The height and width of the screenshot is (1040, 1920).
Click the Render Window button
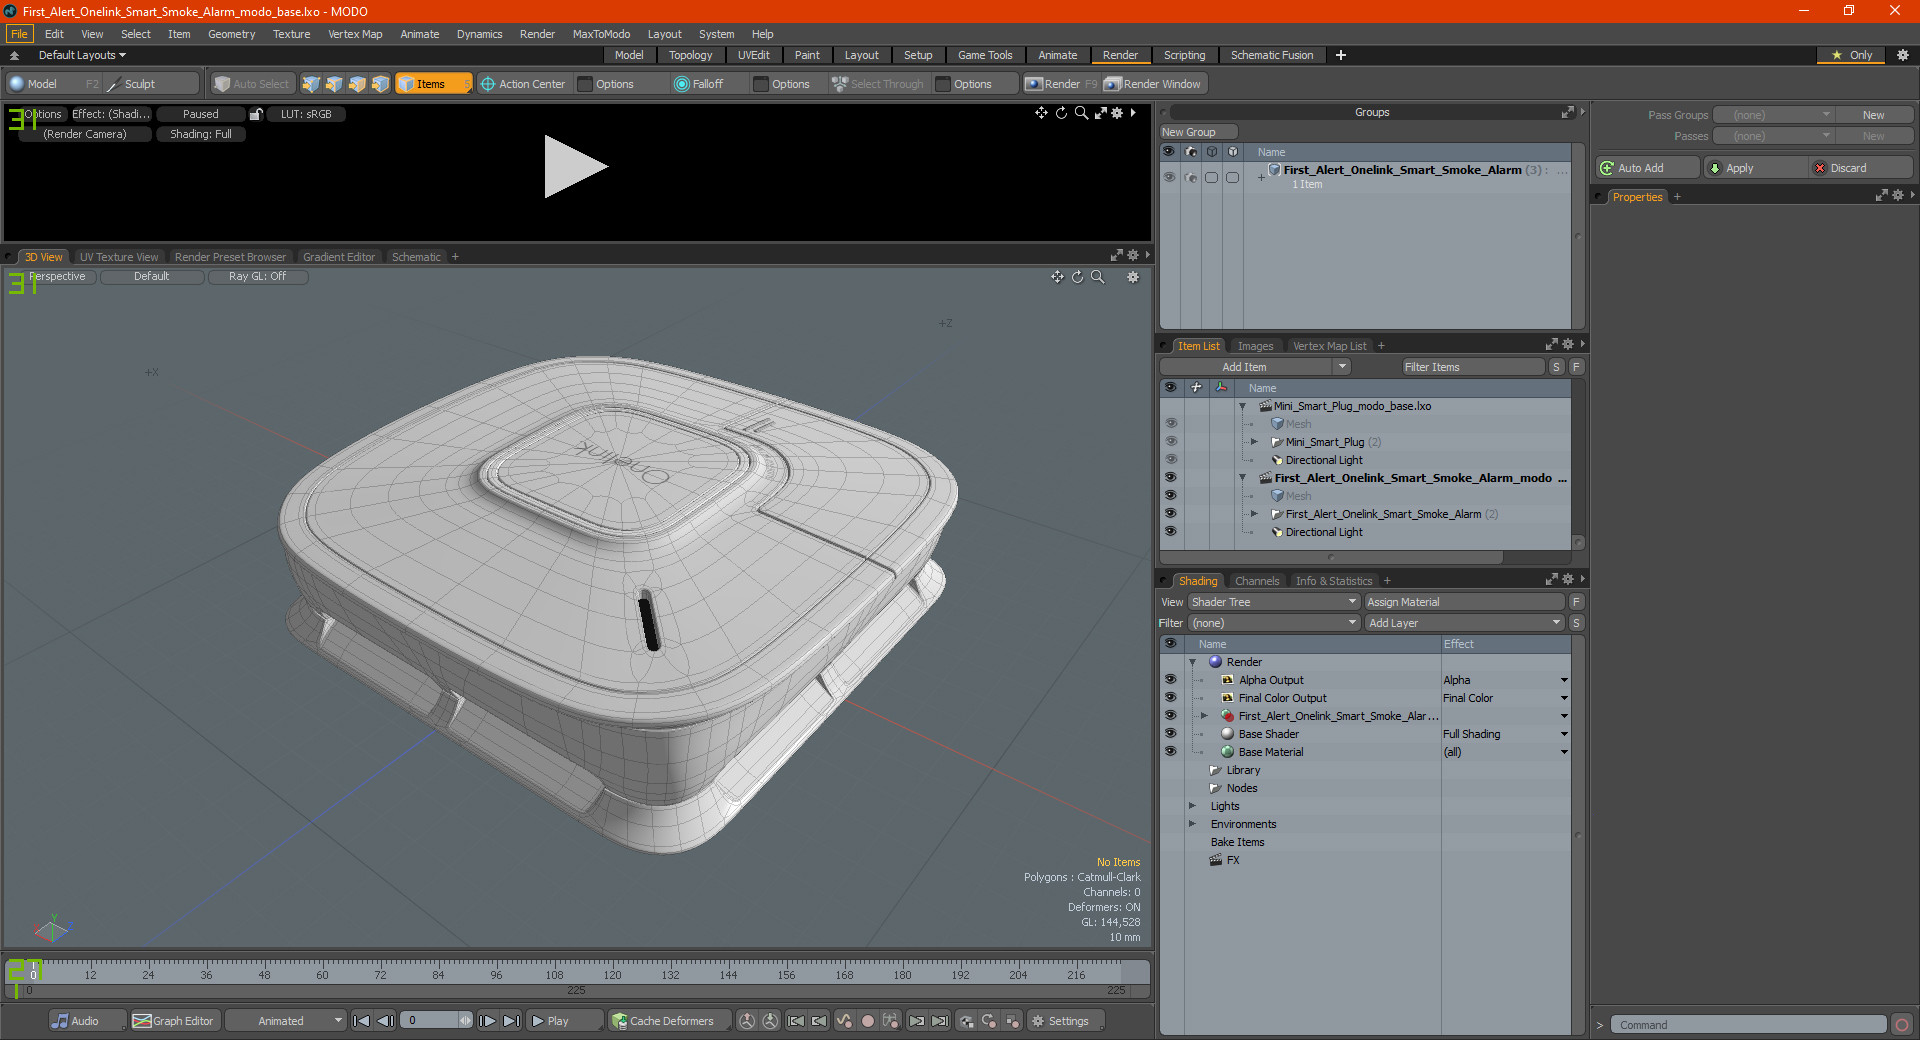coord(1153,84)
